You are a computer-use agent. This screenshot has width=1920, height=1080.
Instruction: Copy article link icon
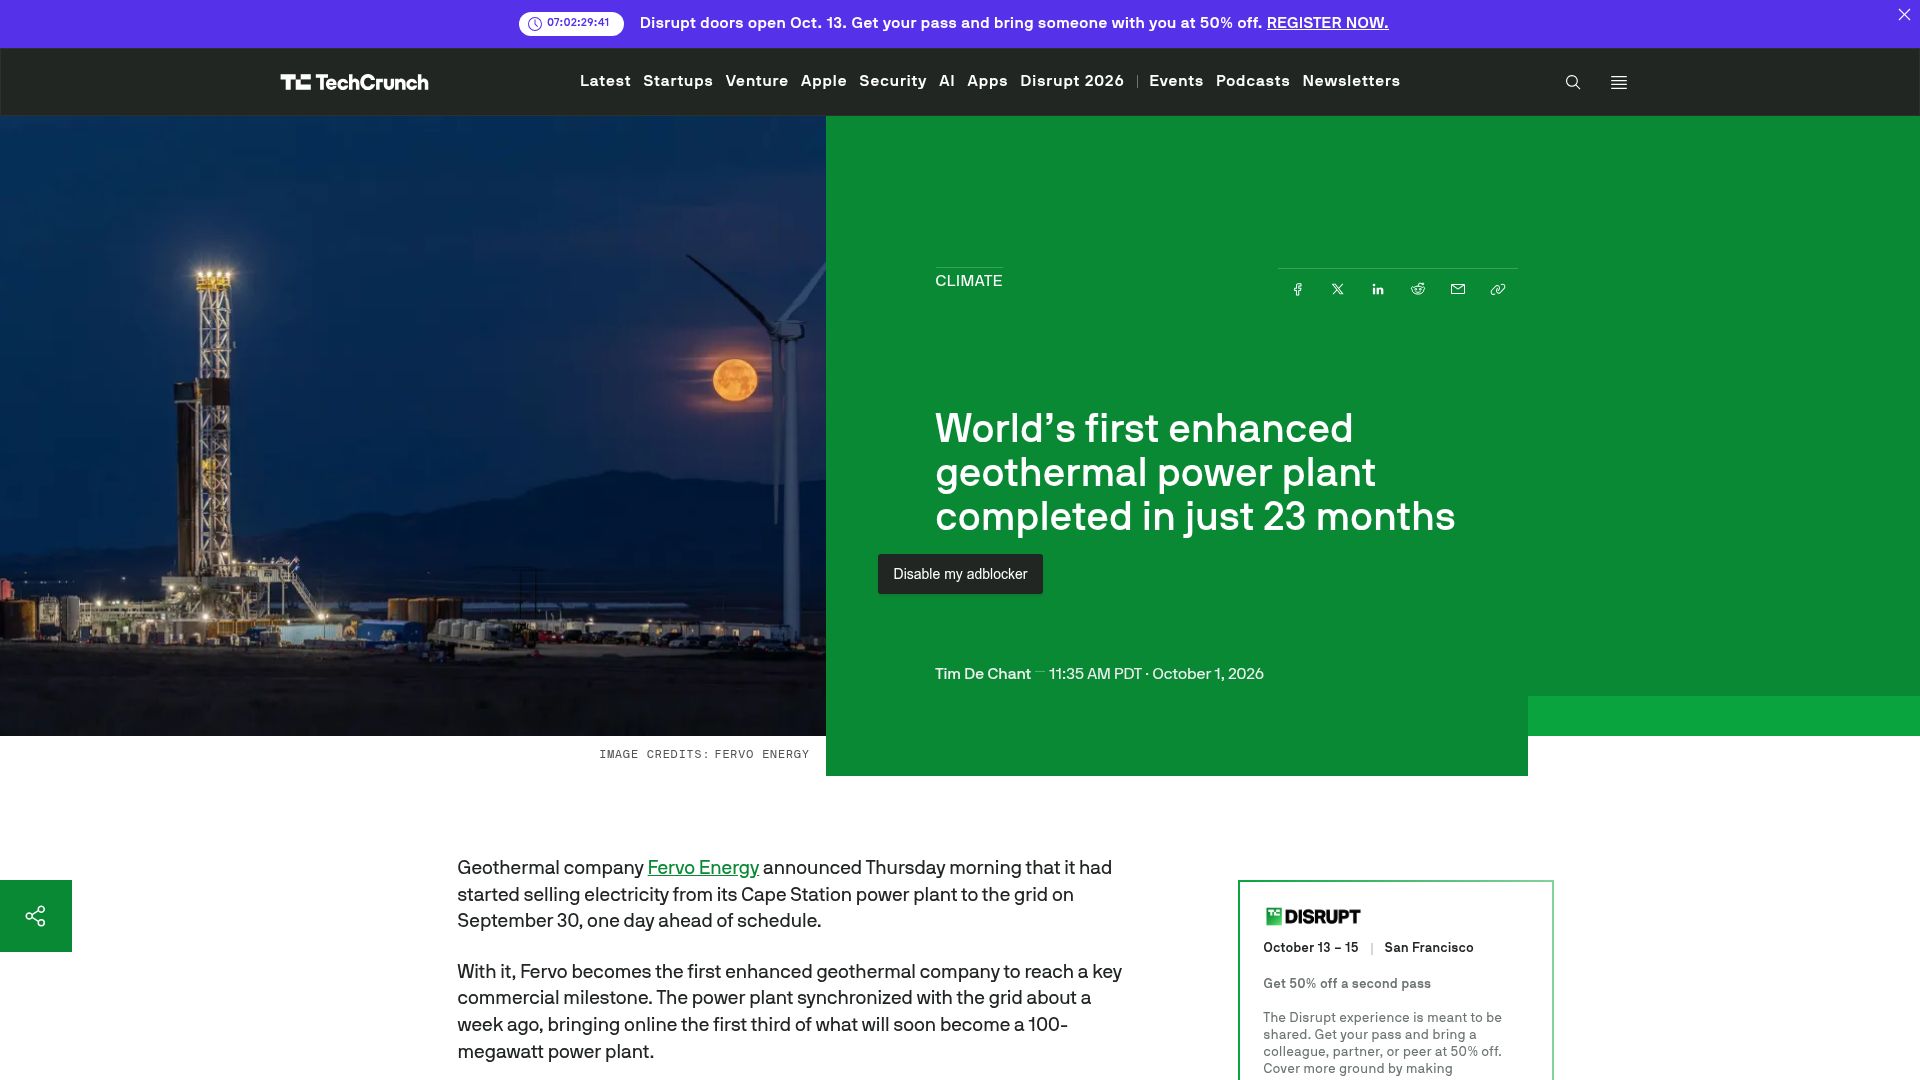[x=1498, y=289]
